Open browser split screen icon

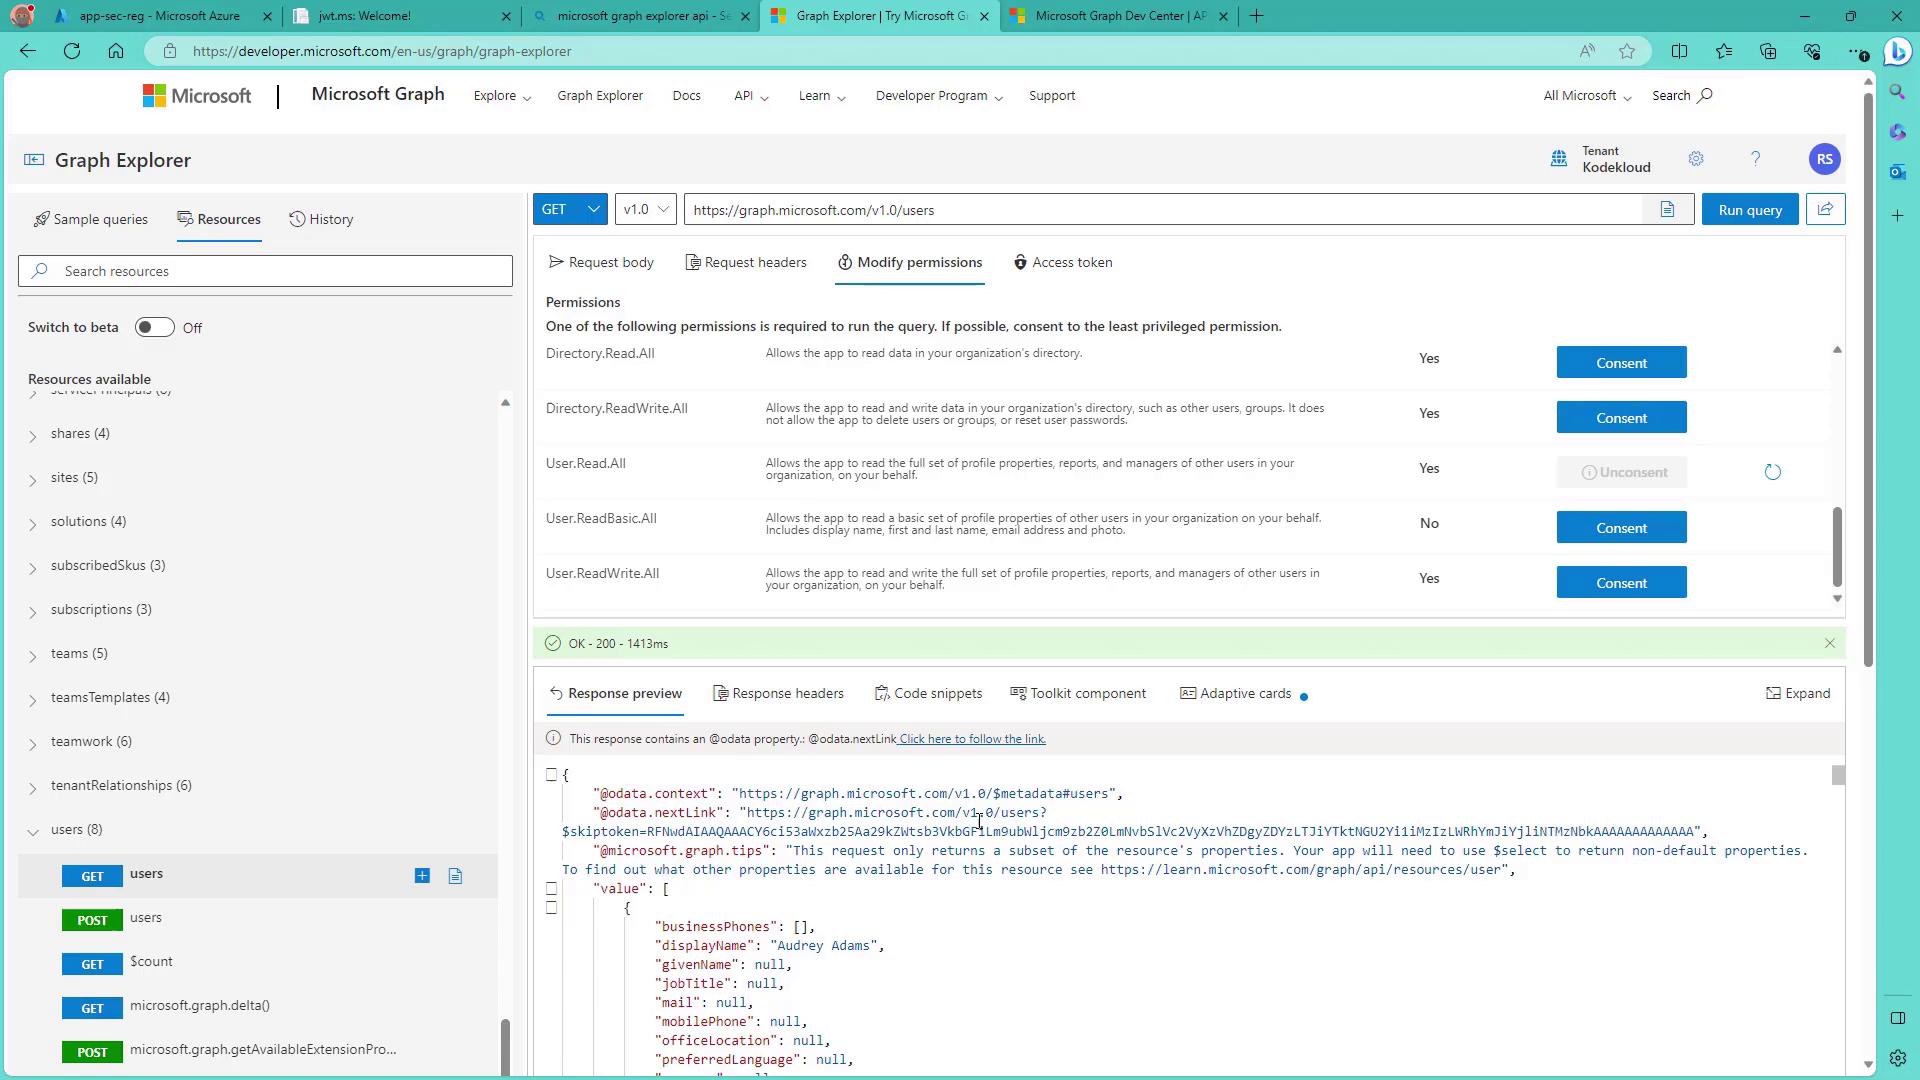pyautogui.click(x=1679, y=51)
